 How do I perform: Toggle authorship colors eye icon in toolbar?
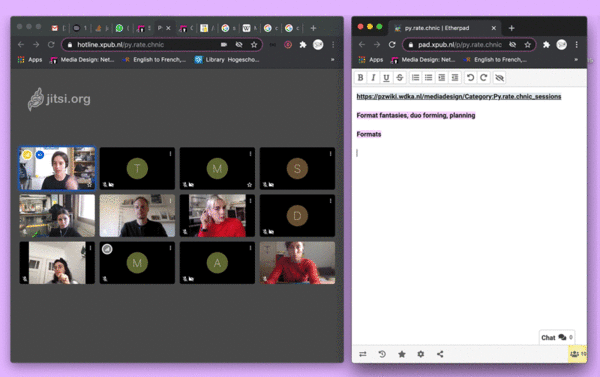click(499, 78)
